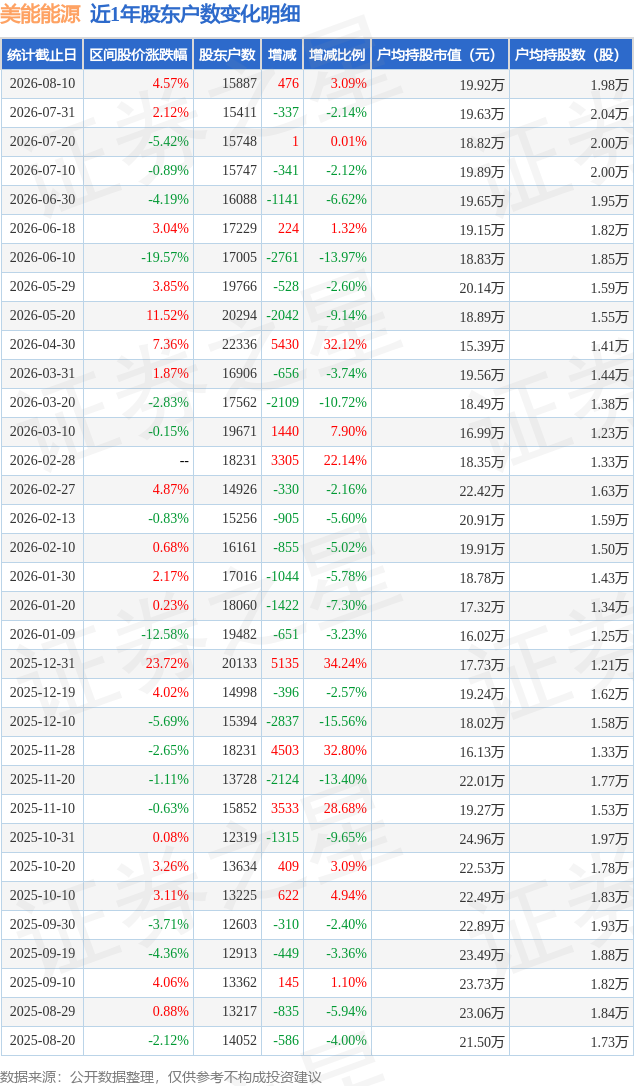The height and width of the screenshot is (1086, 634).
Task: Click the 2025-08-20 date cell
Action: (42, 1040)
